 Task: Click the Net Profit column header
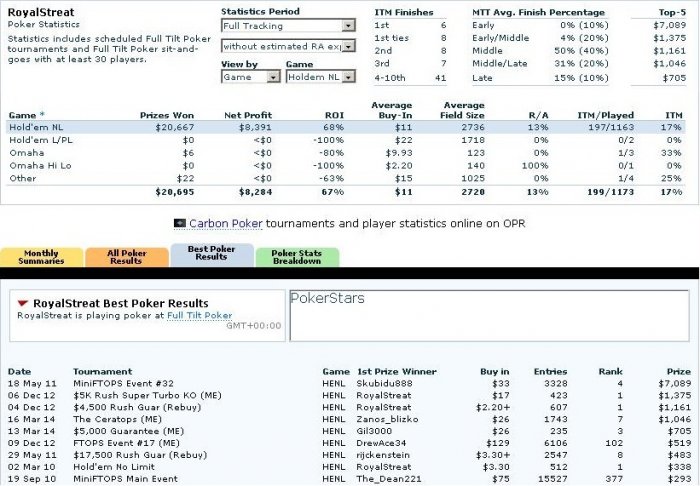coord(248,115)
